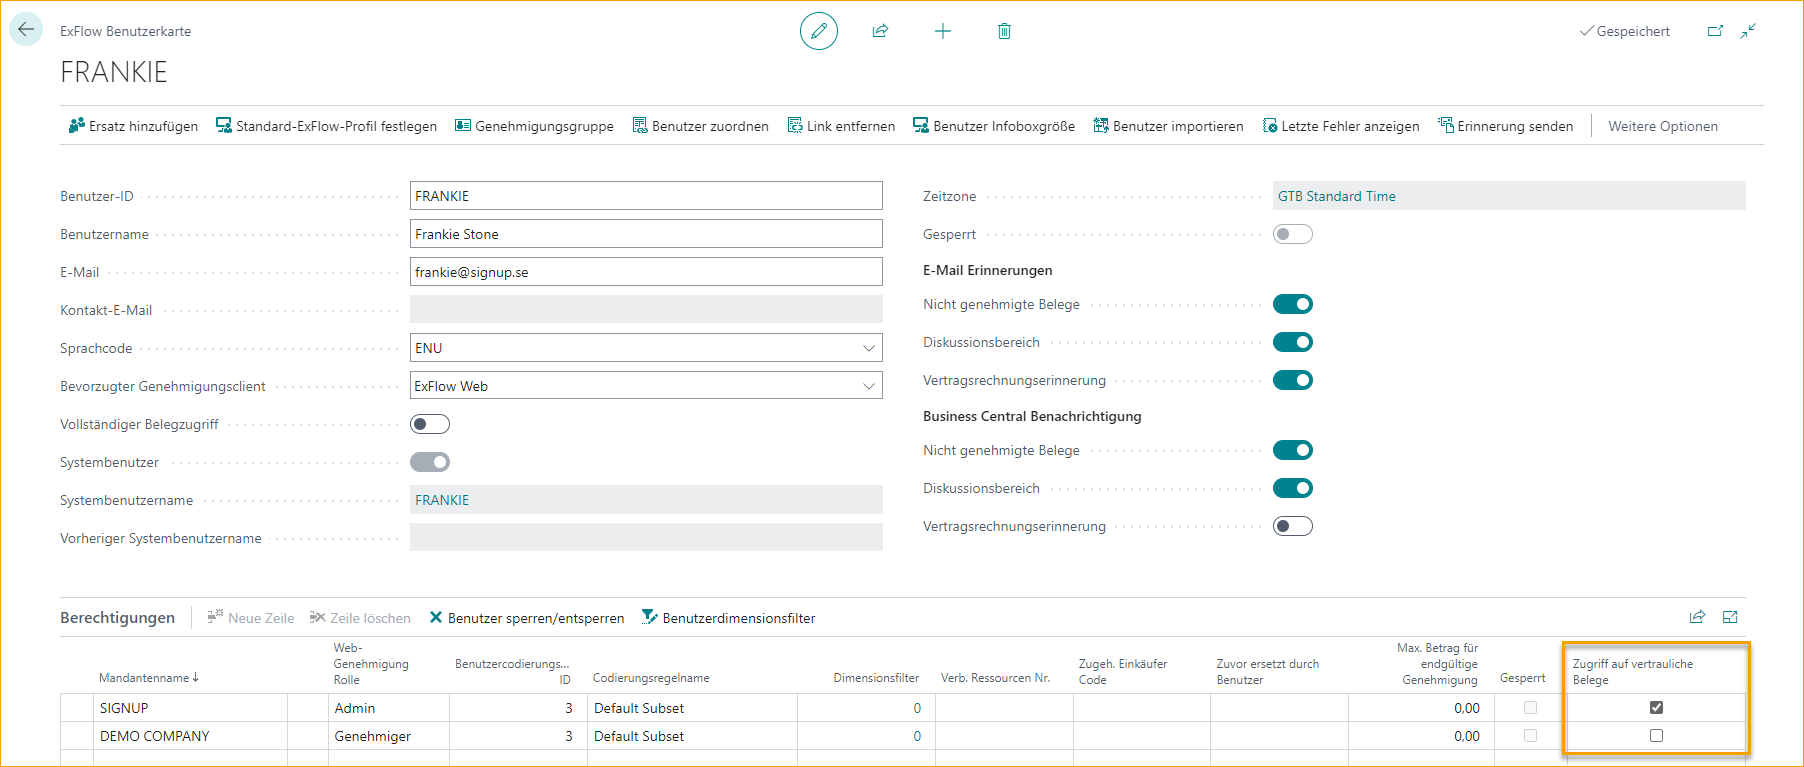The image size is (1804, 767).
Task: Click the E-Mail field
Action: 646,272
